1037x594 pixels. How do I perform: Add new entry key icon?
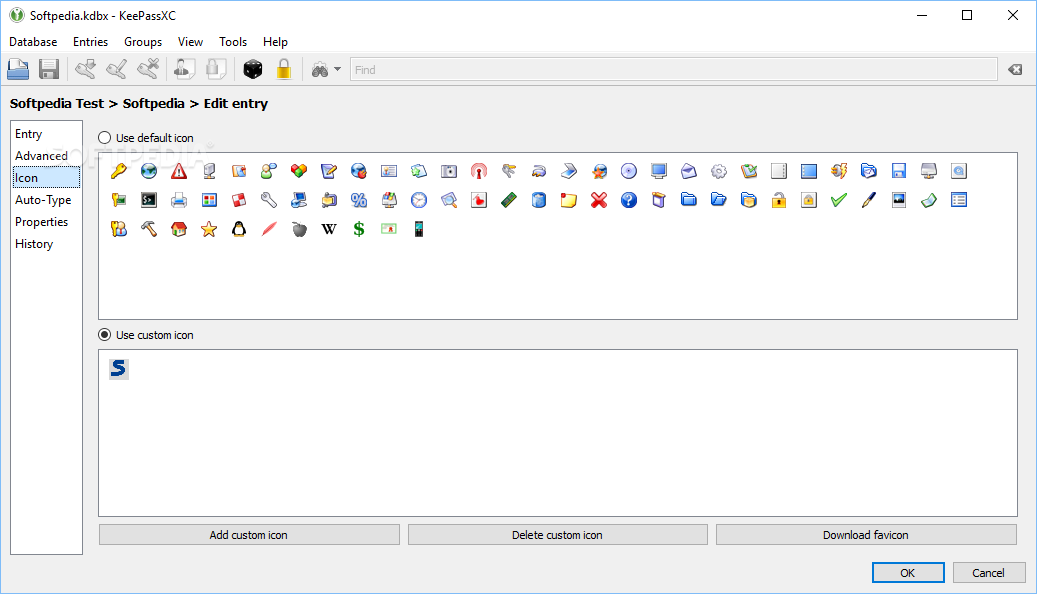pos(85,69)
